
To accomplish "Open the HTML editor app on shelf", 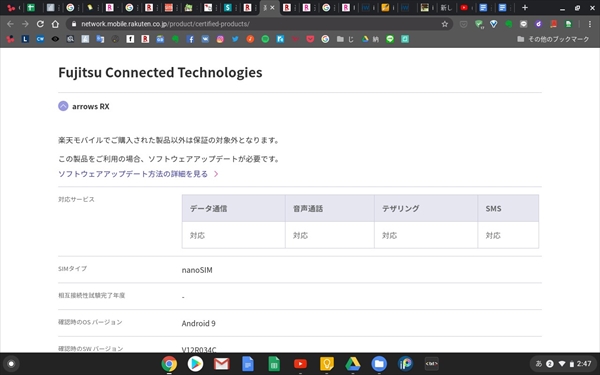I will click(432, 364).
